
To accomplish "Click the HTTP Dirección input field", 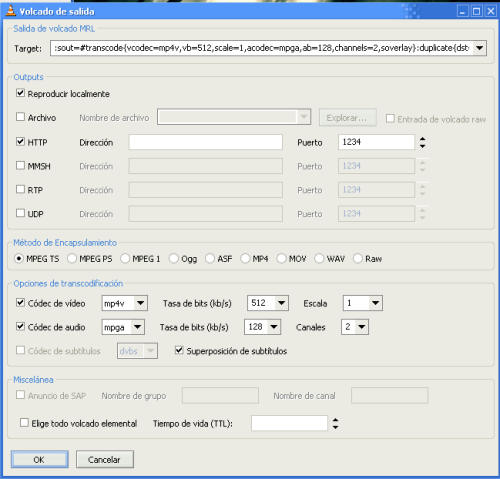I will 205,142.
